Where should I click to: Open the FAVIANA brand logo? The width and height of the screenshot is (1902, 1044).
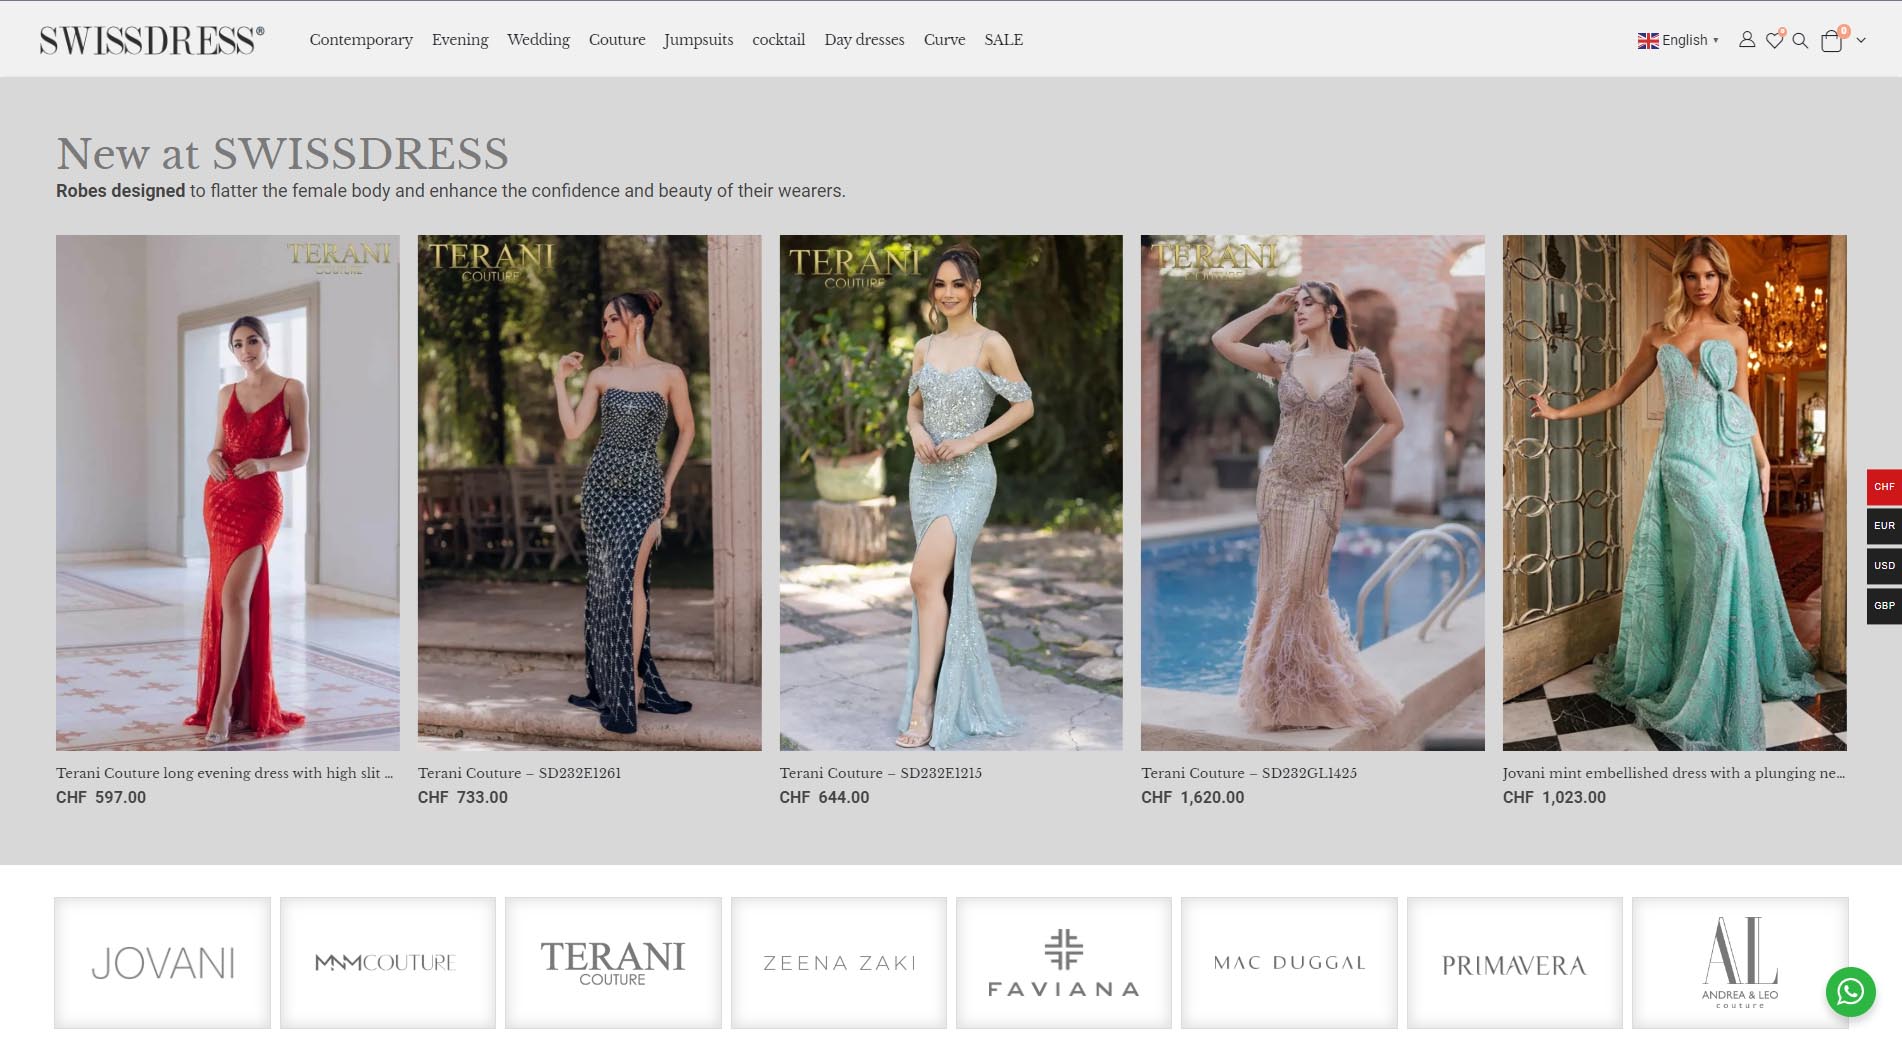click(1064, 963)
